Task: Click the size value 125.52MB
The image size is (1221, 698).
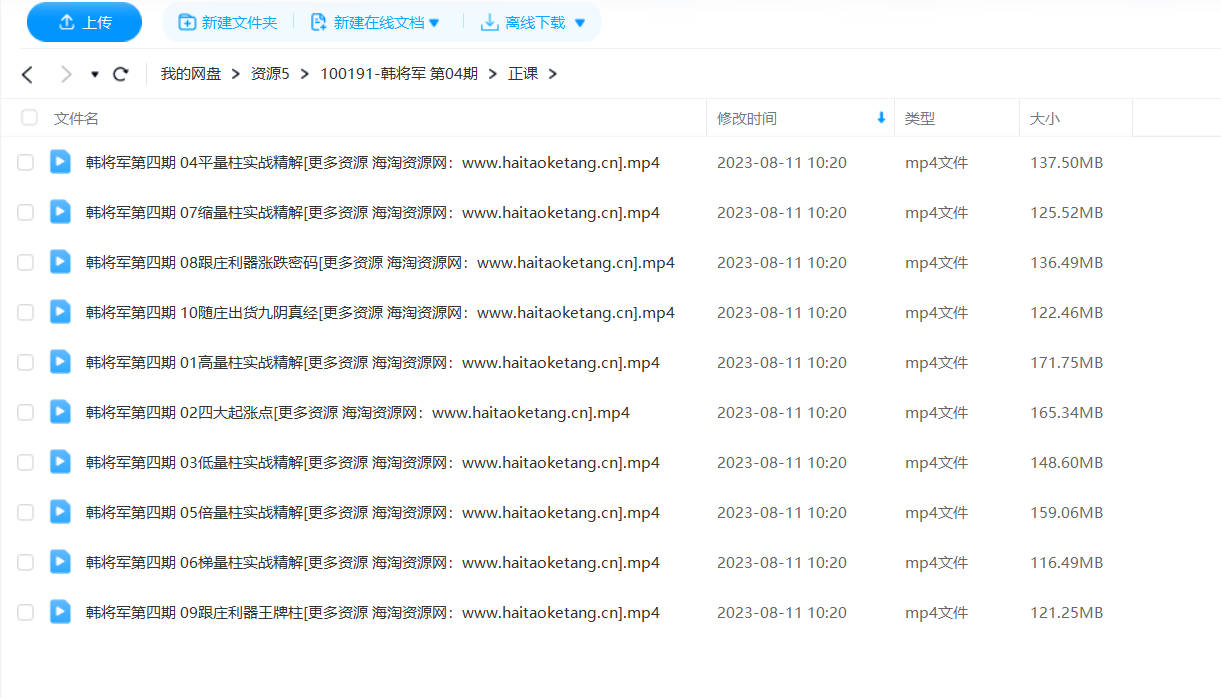Action: pos(1067,212)
